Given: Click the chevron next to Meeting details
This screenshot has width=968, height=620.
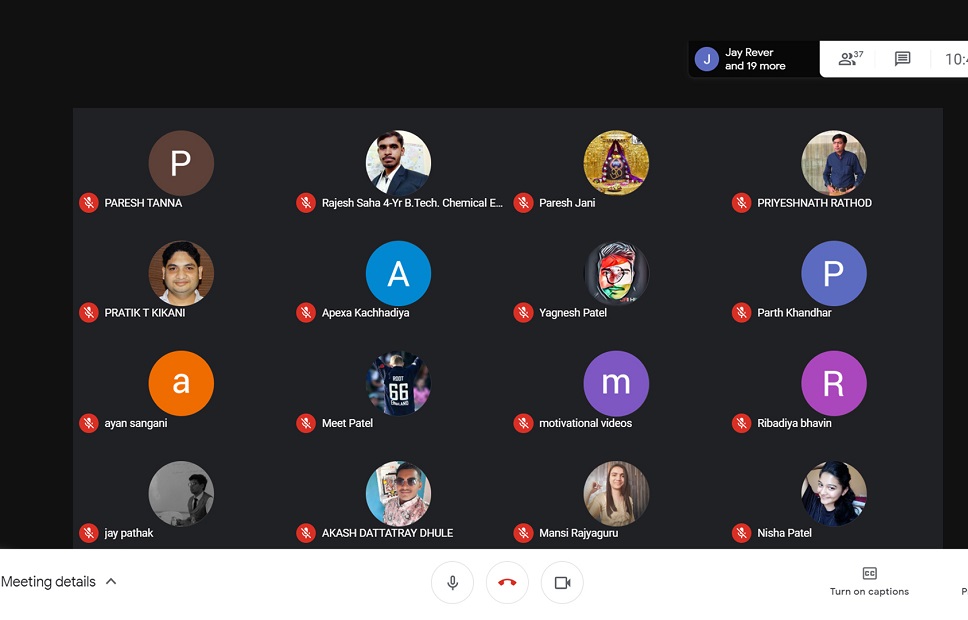Looking at the screenshot, I should [111, 582].
